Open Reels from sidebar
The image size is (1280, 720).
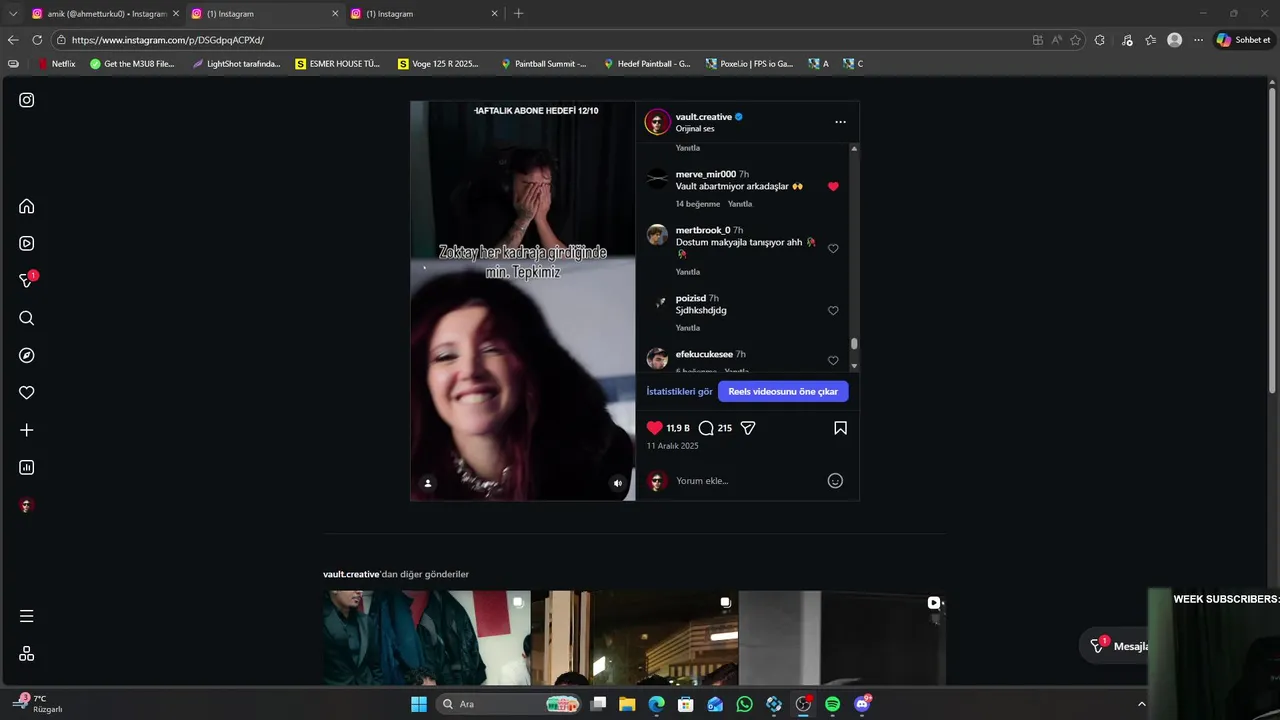click(x=27, y=243)
